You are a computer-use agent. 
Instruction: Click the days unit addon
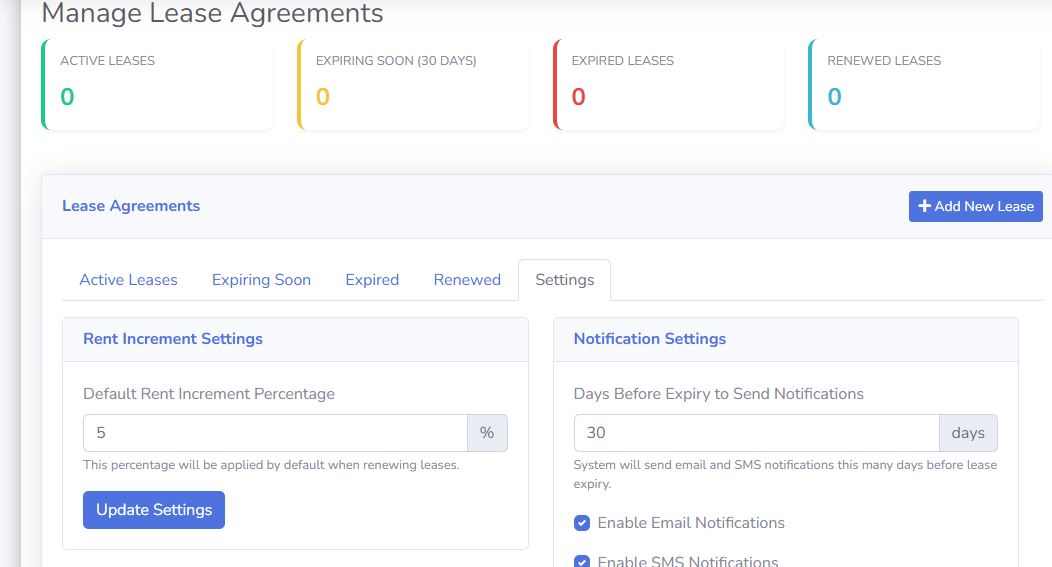[968, 433]
